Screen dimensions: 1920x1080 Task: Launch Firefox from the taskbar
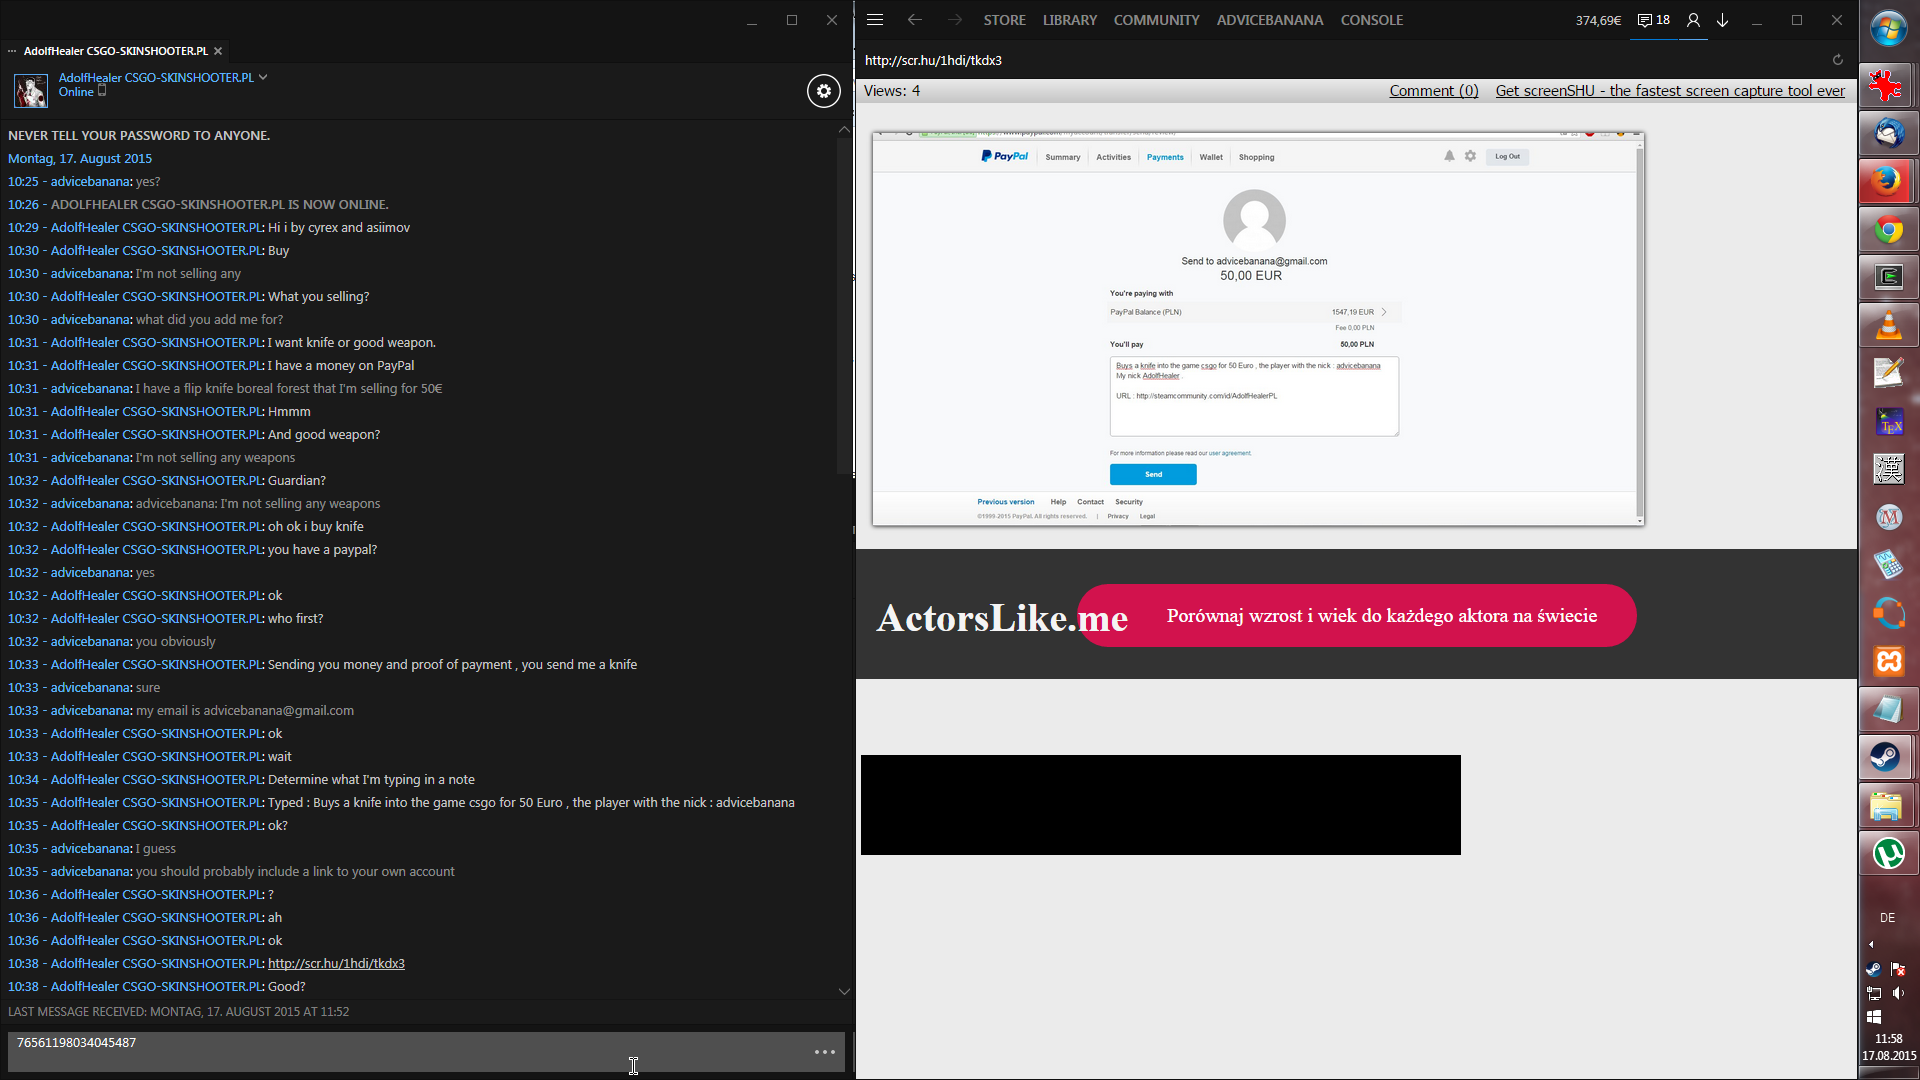(1887, 181)
